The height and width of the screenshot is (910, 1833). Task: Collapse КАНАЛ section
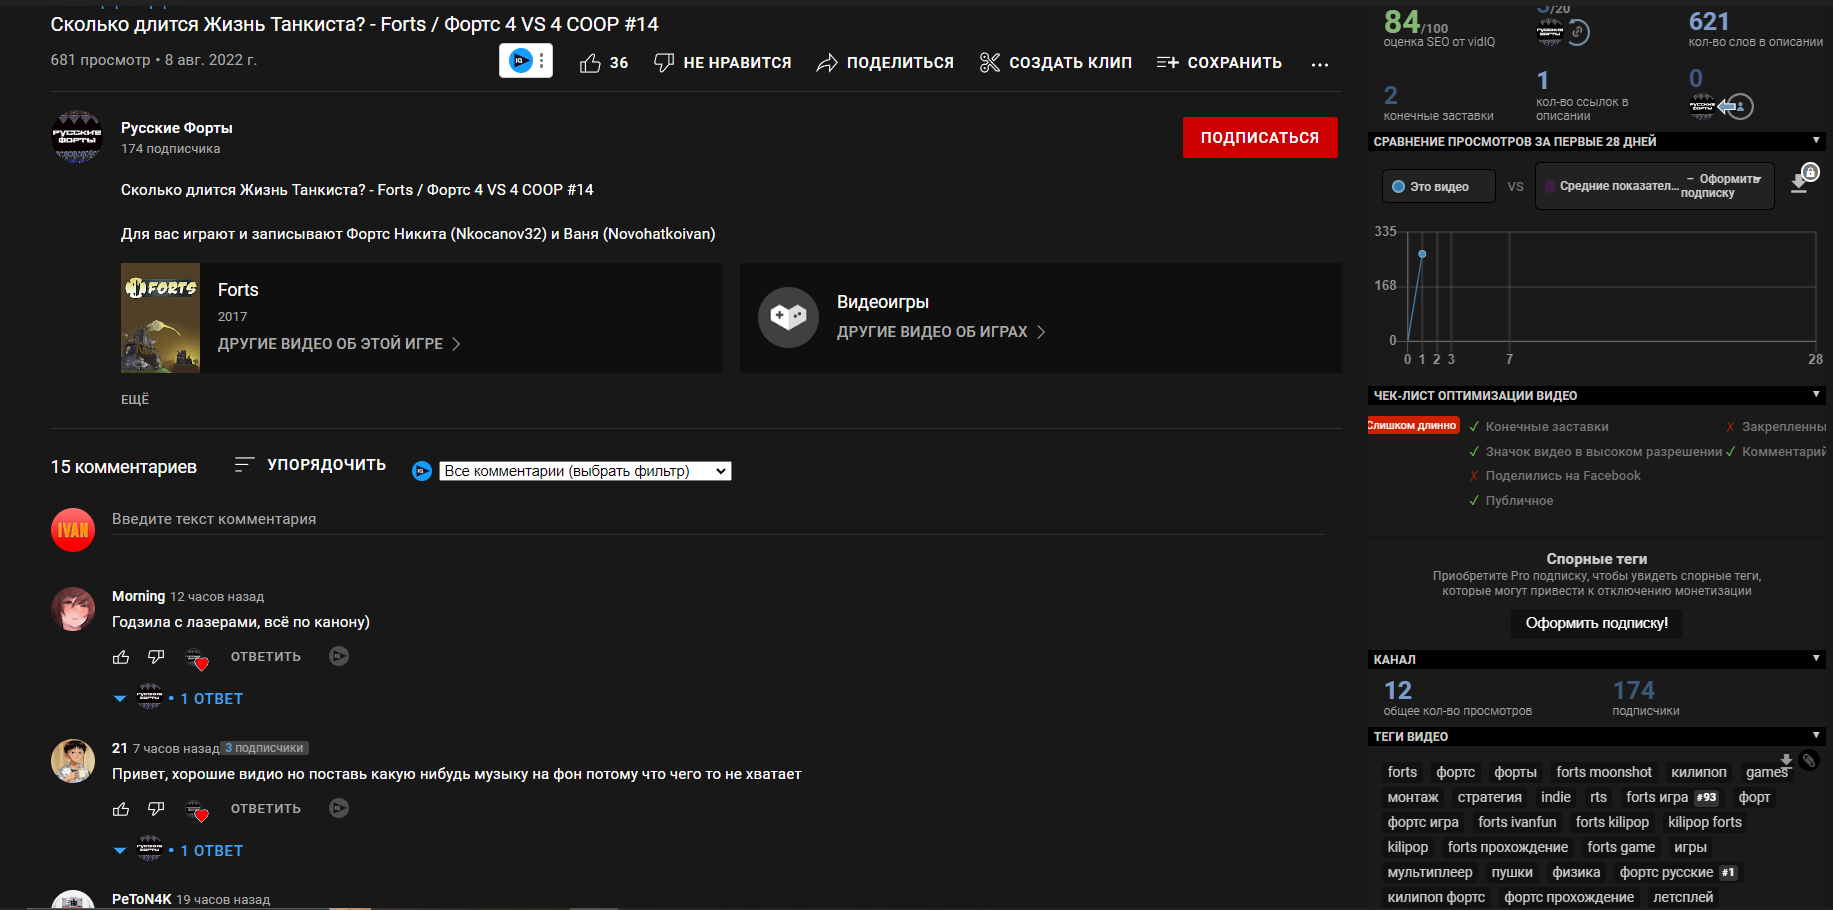pos(1816,659)
